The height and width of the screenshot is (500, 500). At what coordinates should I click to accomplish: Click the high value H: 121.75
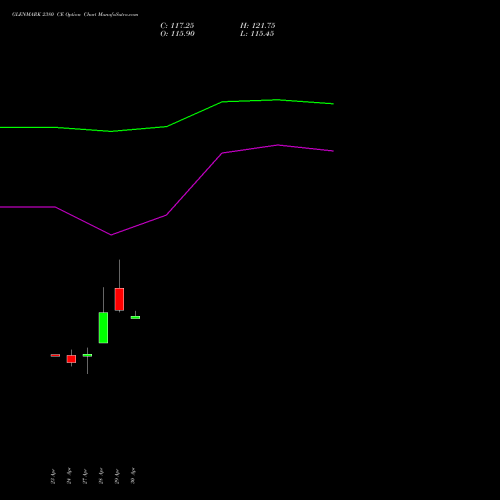(x=258, y=26)
